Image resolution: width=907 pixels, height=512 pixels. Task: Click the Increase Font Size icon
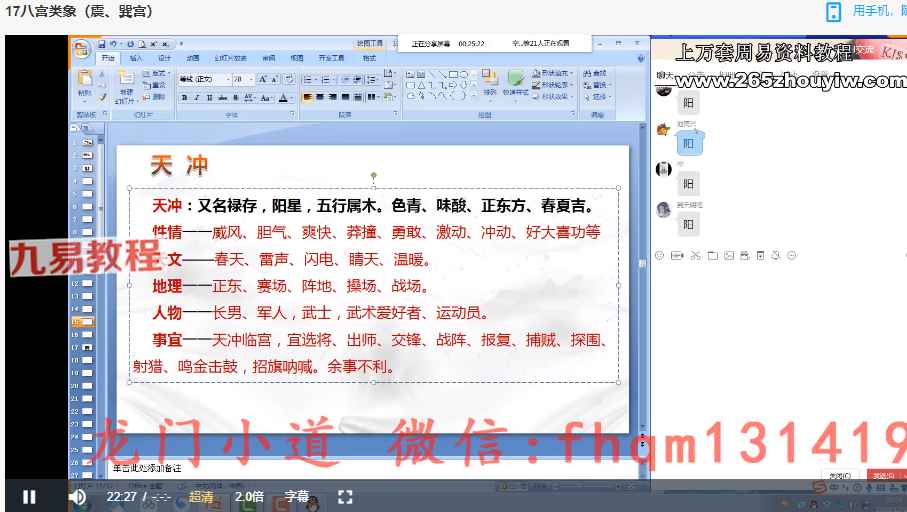tap(263, 79)
